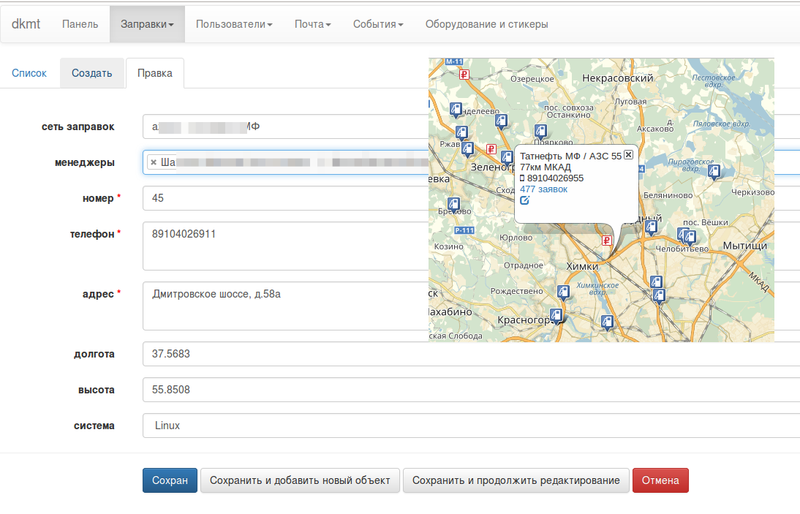Switch to the Создать tab
Screen dimensions: 800x514
click(x=92, y=73)
